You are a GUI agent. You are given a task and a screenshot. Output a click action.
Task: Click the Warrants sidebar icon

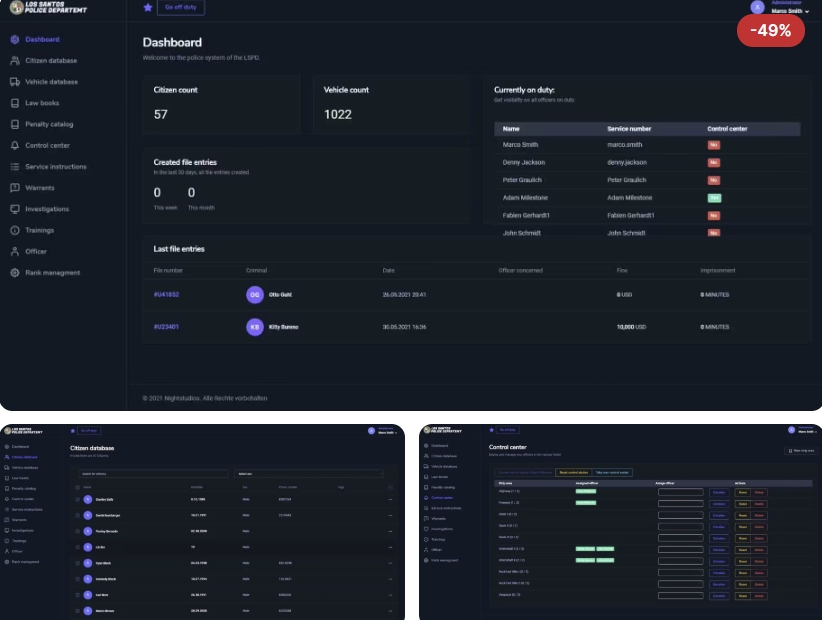15,188
